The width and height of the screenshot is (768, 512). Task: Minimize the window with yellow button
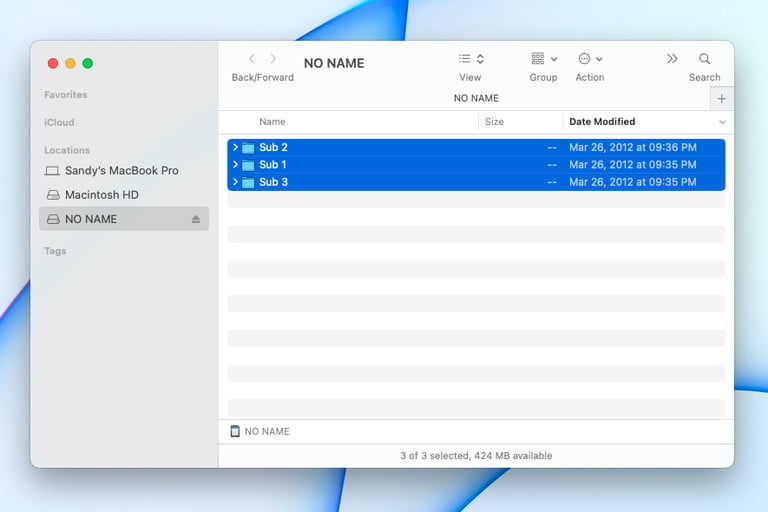70,63
